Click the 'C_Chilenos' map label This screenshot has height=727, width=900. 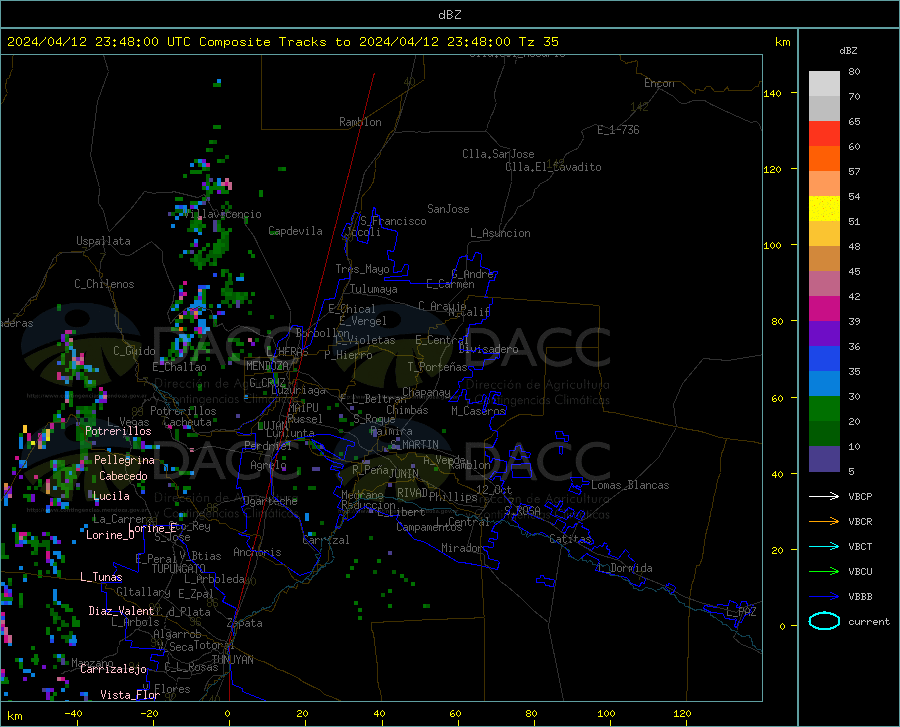point(104,284)
